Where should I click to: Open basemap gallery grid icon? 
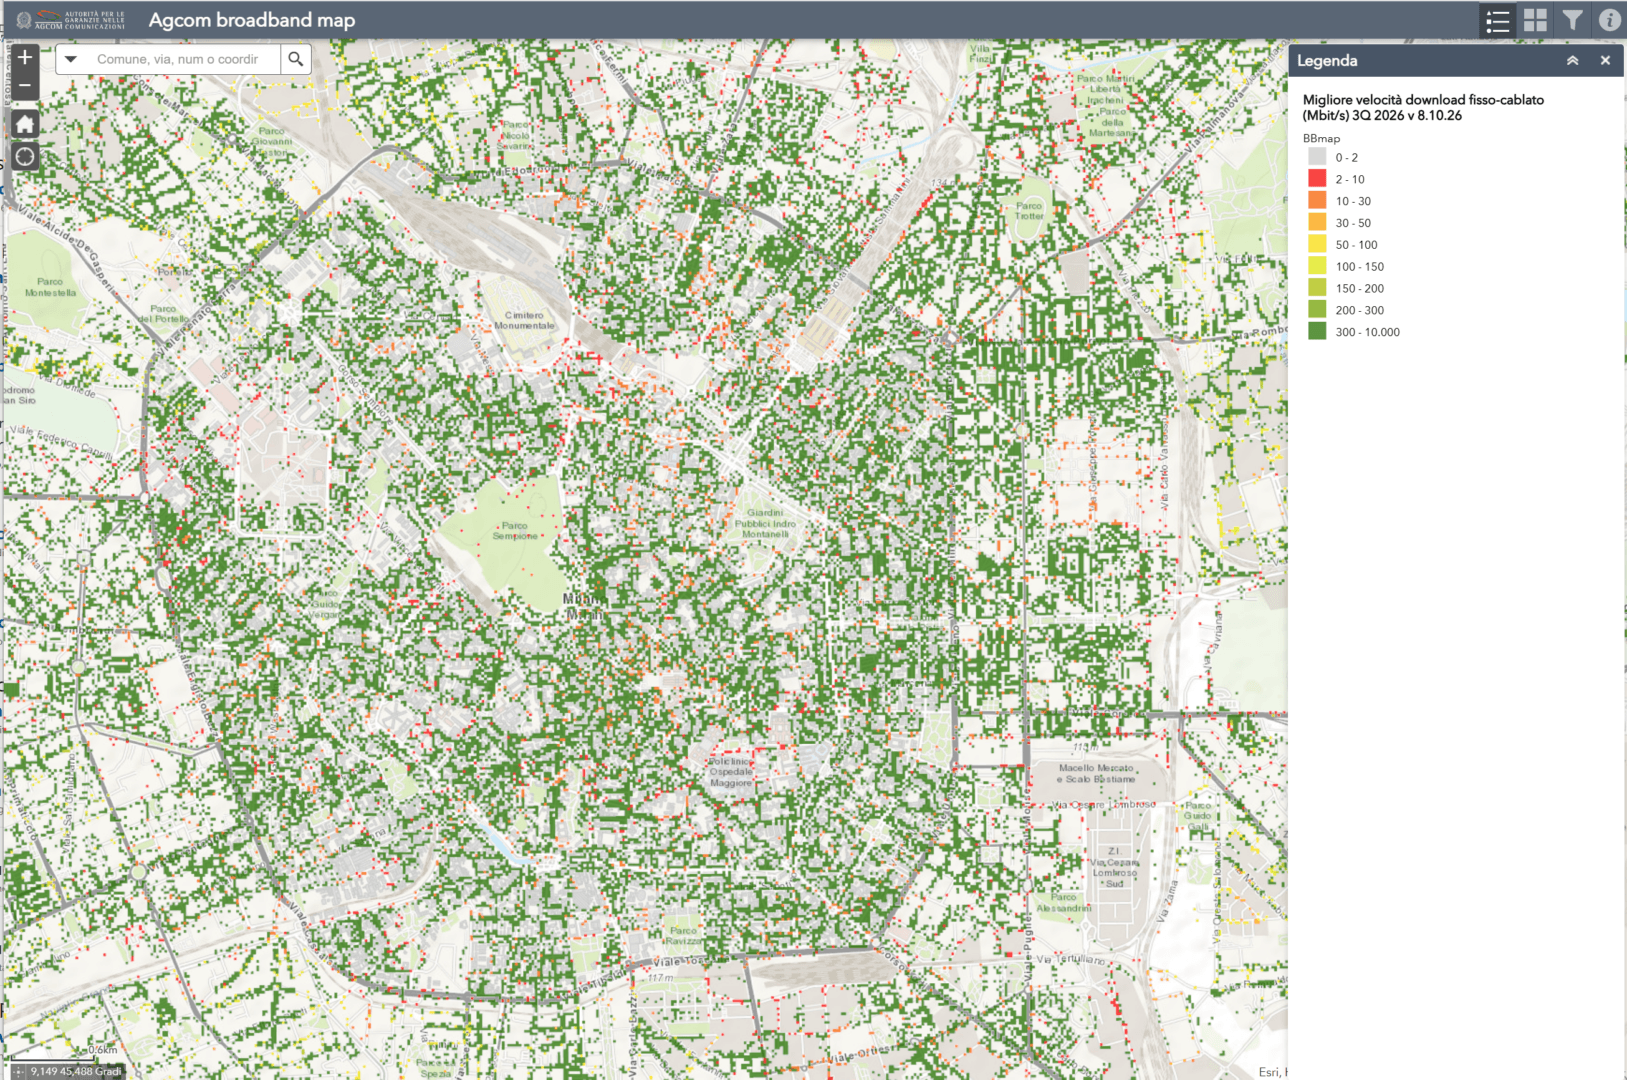tap(1535, 20)
